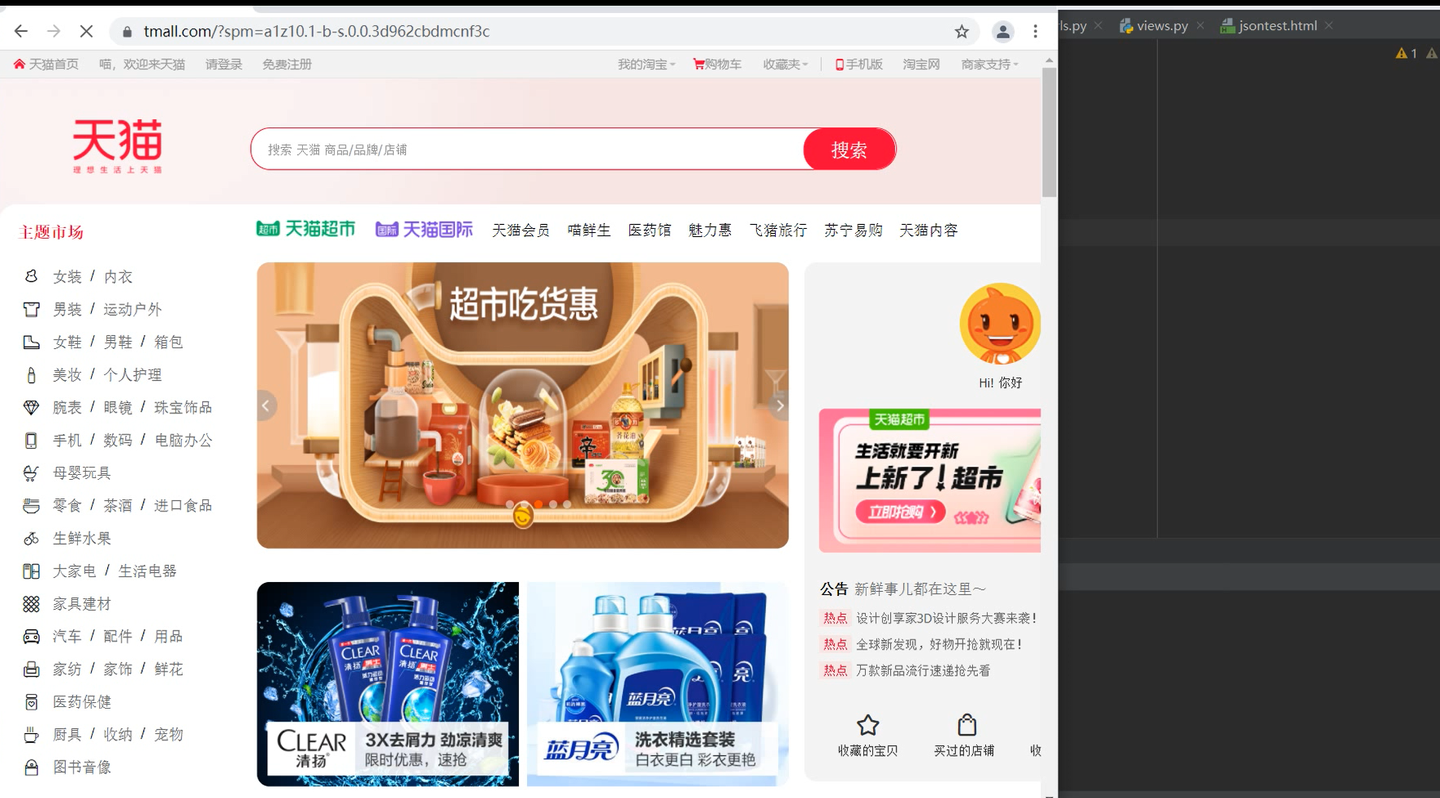Bookmark this page with the star icon
1440x798 pixels.
coord(962,31)
